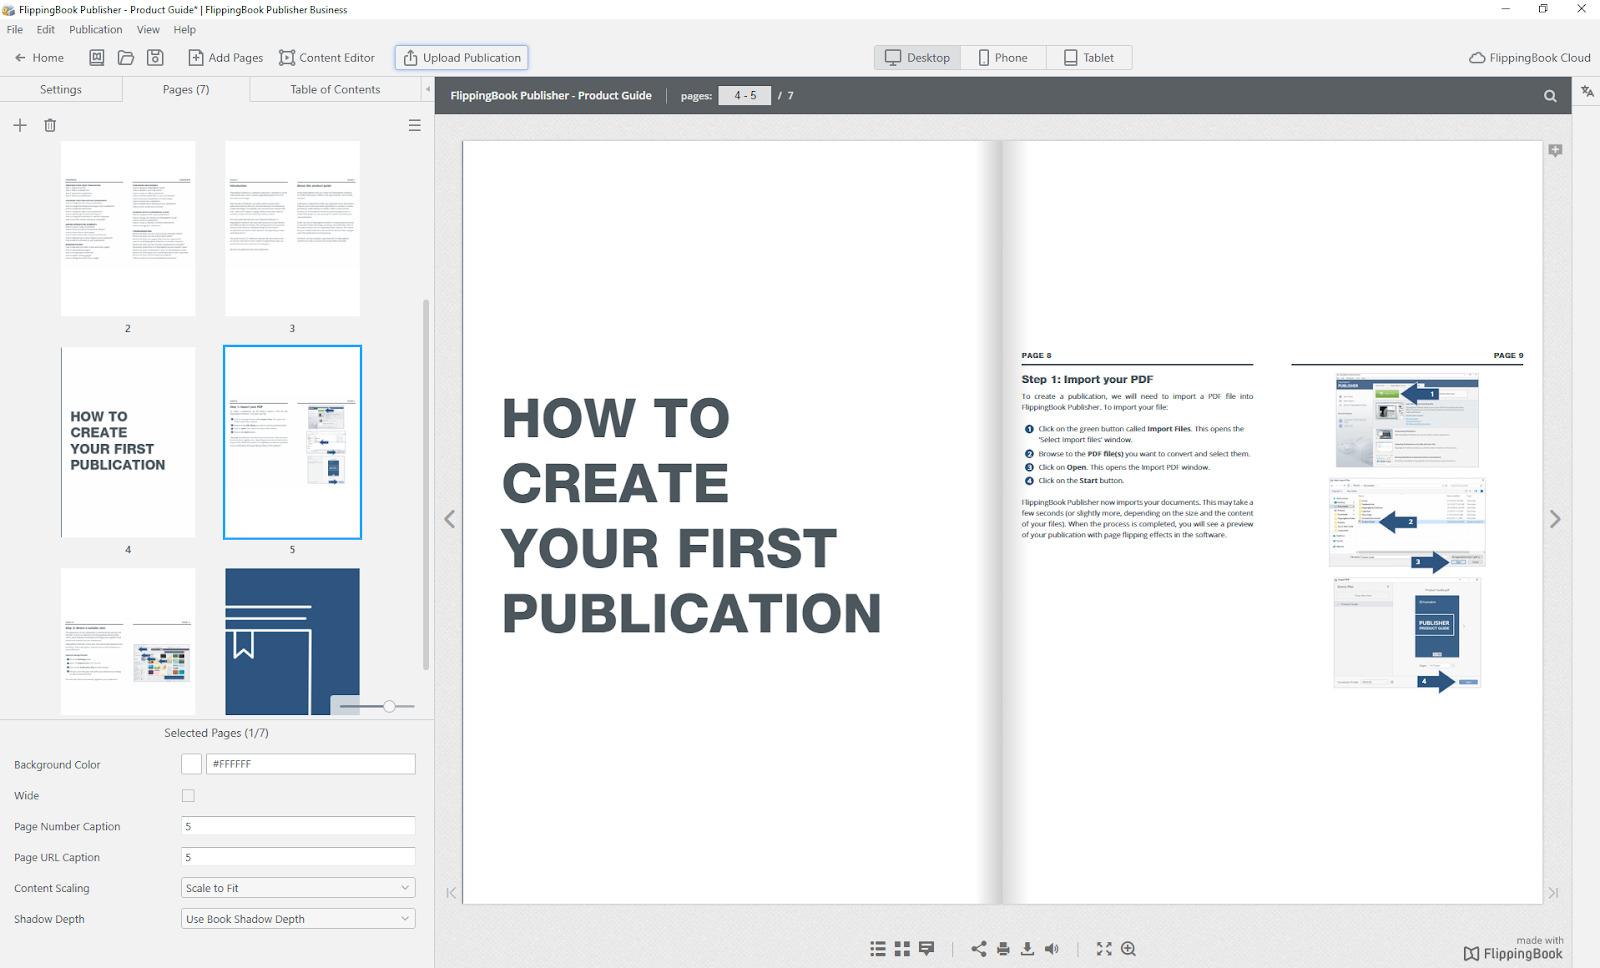Viewport: 1600px width, 968px height.
Task: Switch preview to Phone mode
Action: point(1003,58)
